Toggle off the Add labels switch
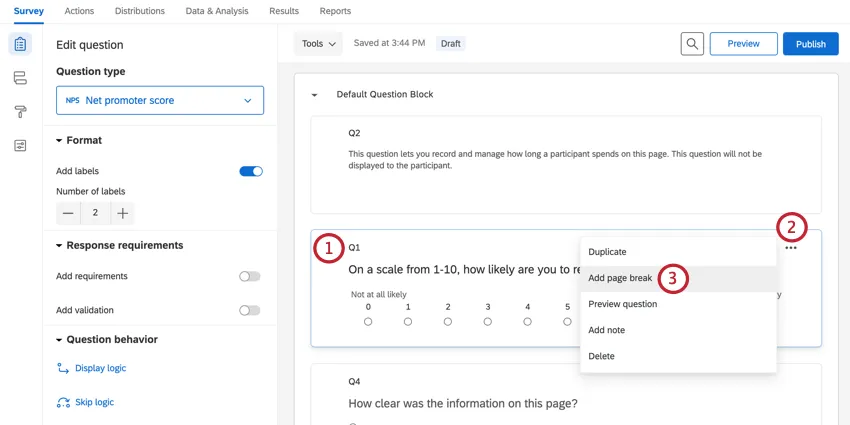The width and height of the screenshot is (850, 425). [x=250, y=171]
